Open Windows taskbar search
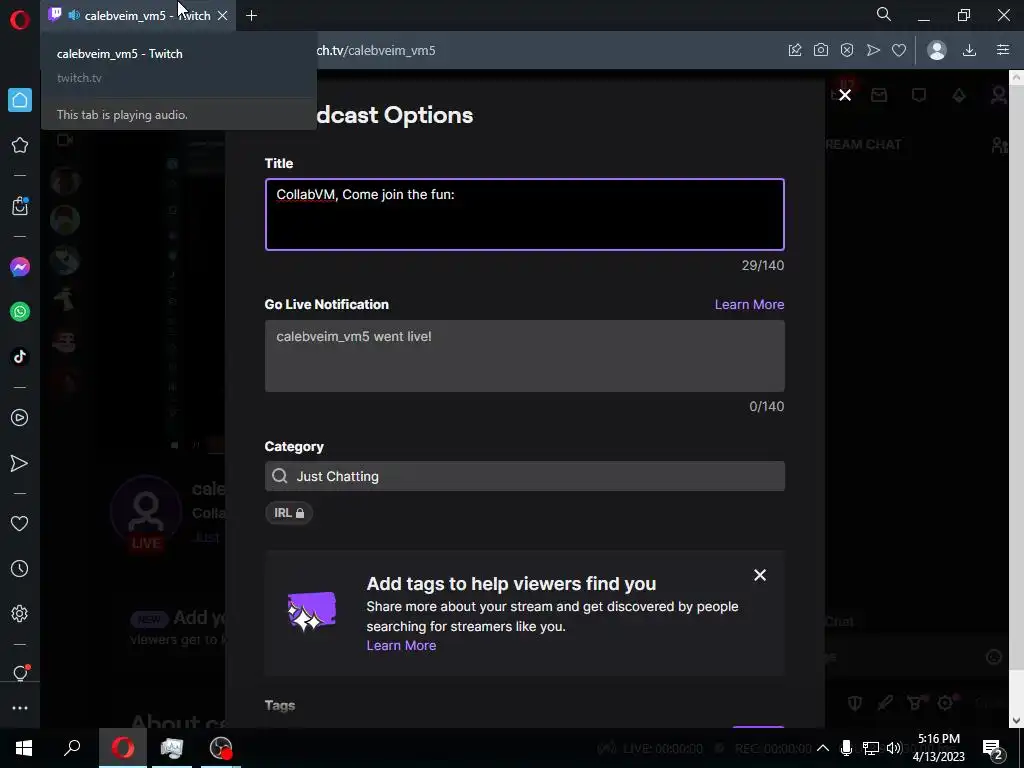The width and height of the screenshot is (1024, 768). pos(72,748)
